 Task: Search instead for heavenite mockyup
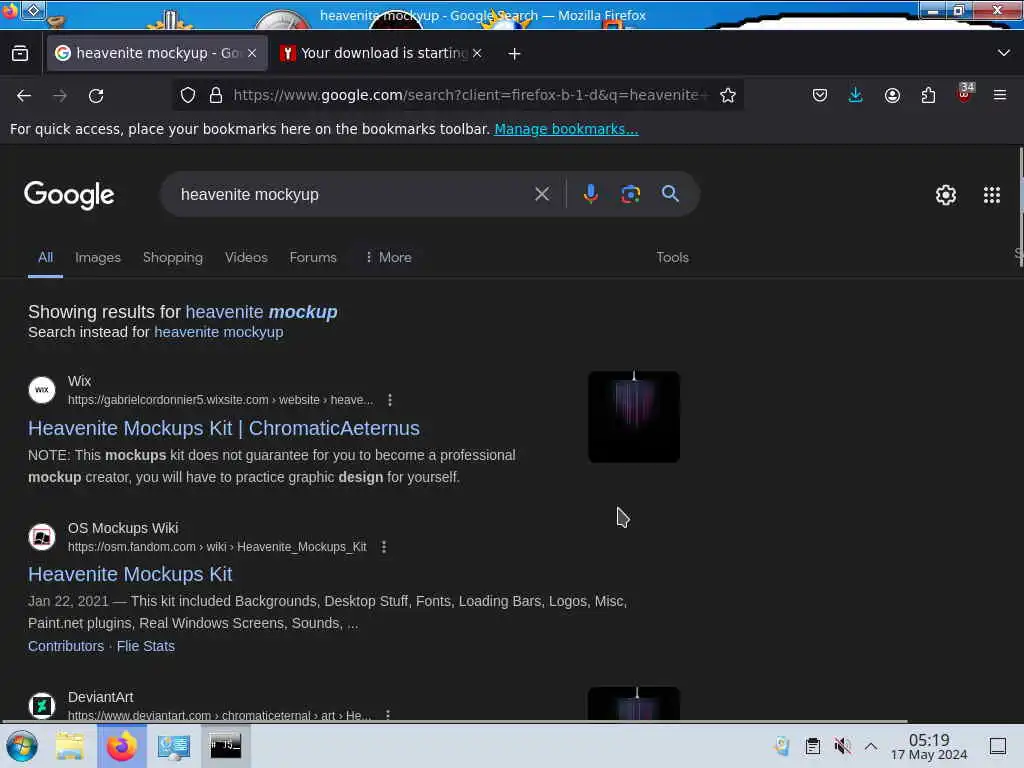(x=219, y=332)
